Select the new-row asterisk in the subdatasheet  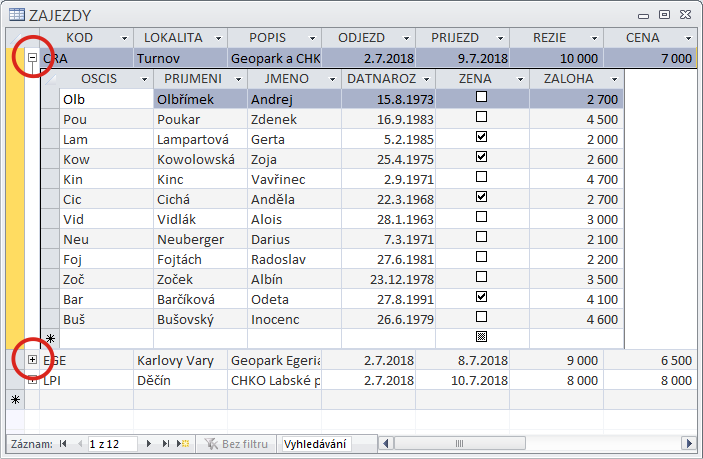coord(50,339)
